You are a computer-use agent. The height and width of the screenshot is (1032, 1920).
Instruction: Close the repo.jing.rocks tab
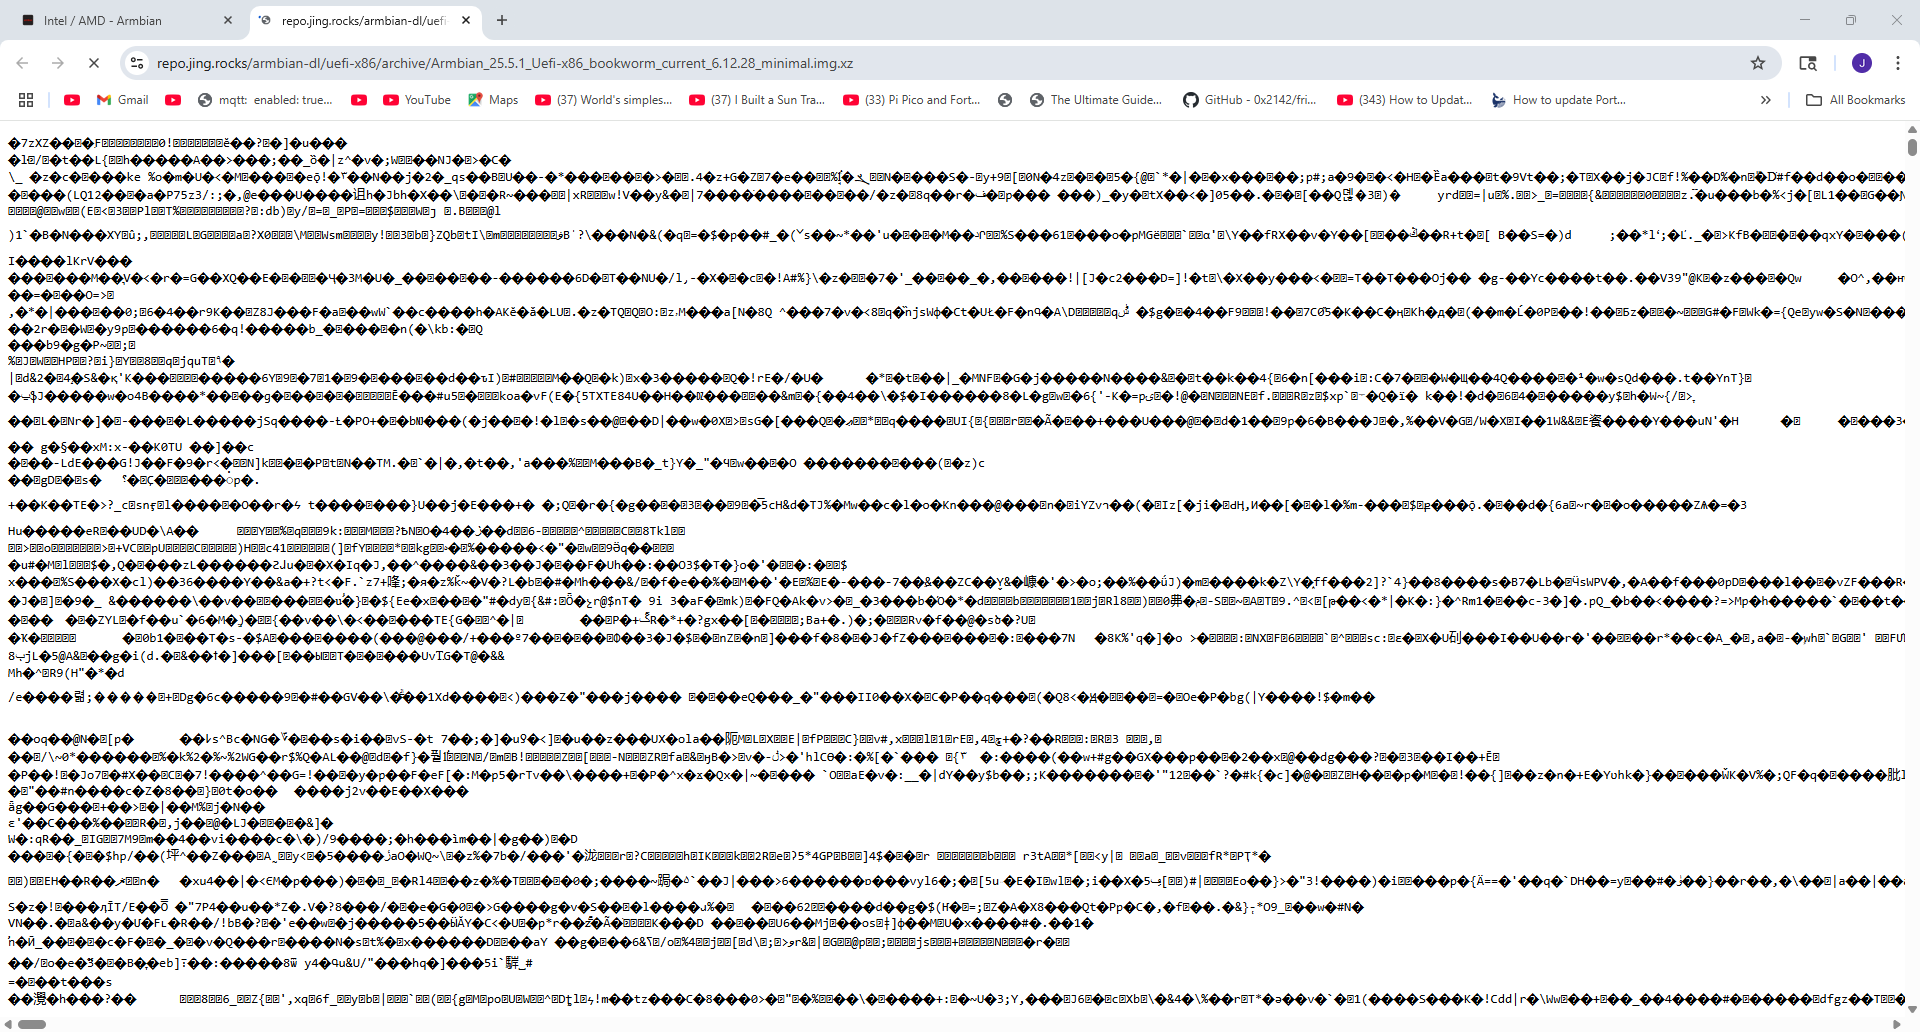tap(466, 20)
